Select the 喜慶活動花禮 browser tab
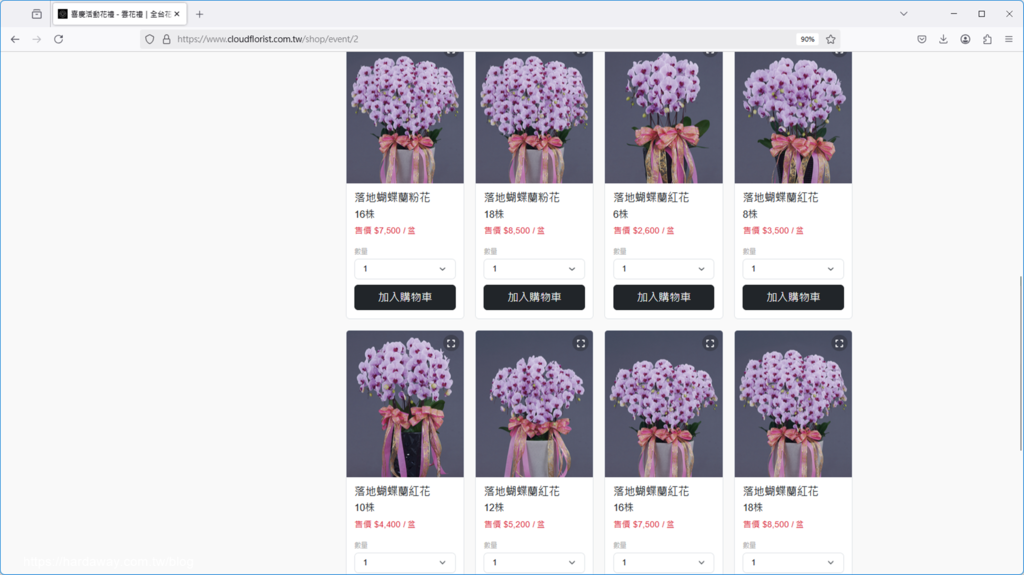Screen dimensions: 1024x575 coord(120,14)
